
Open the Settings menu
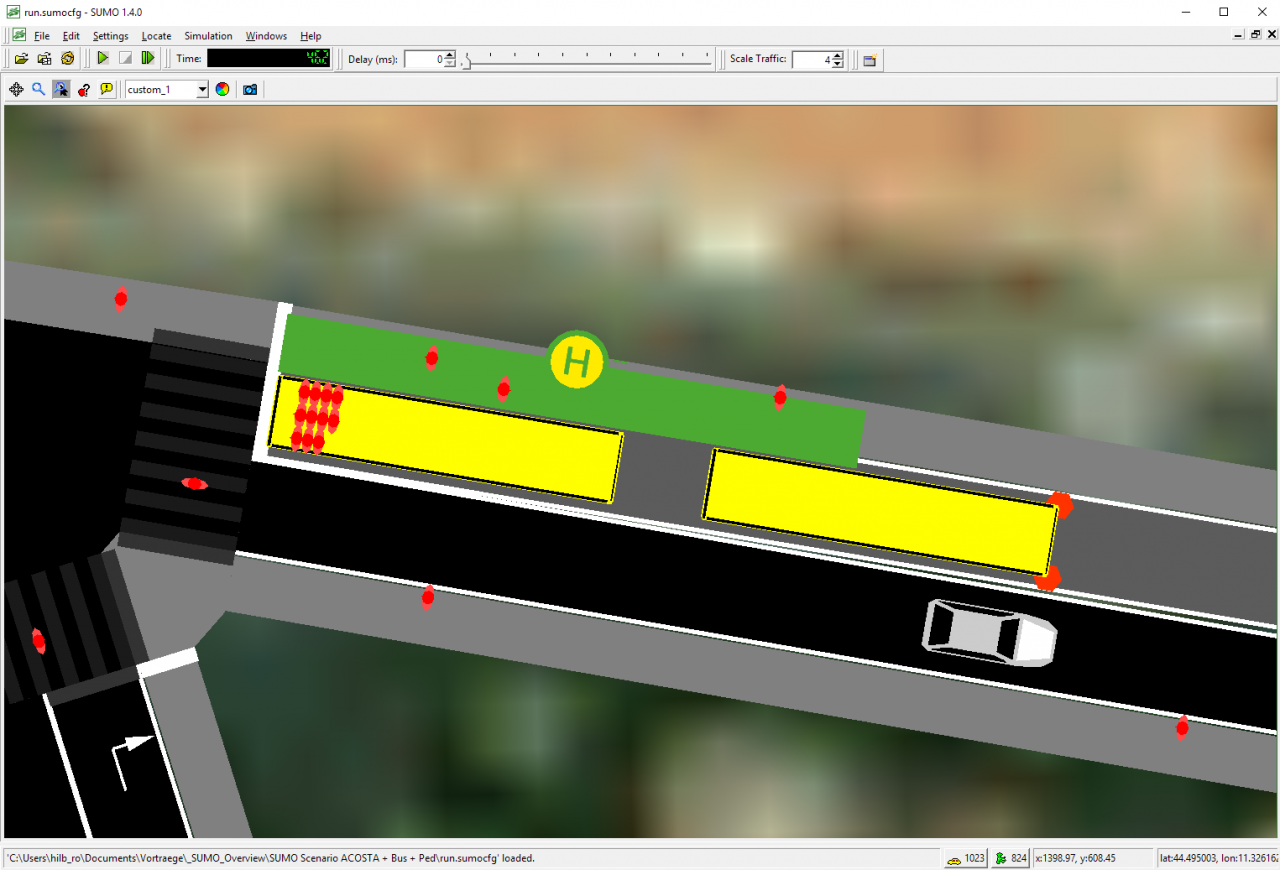(111, 36)
